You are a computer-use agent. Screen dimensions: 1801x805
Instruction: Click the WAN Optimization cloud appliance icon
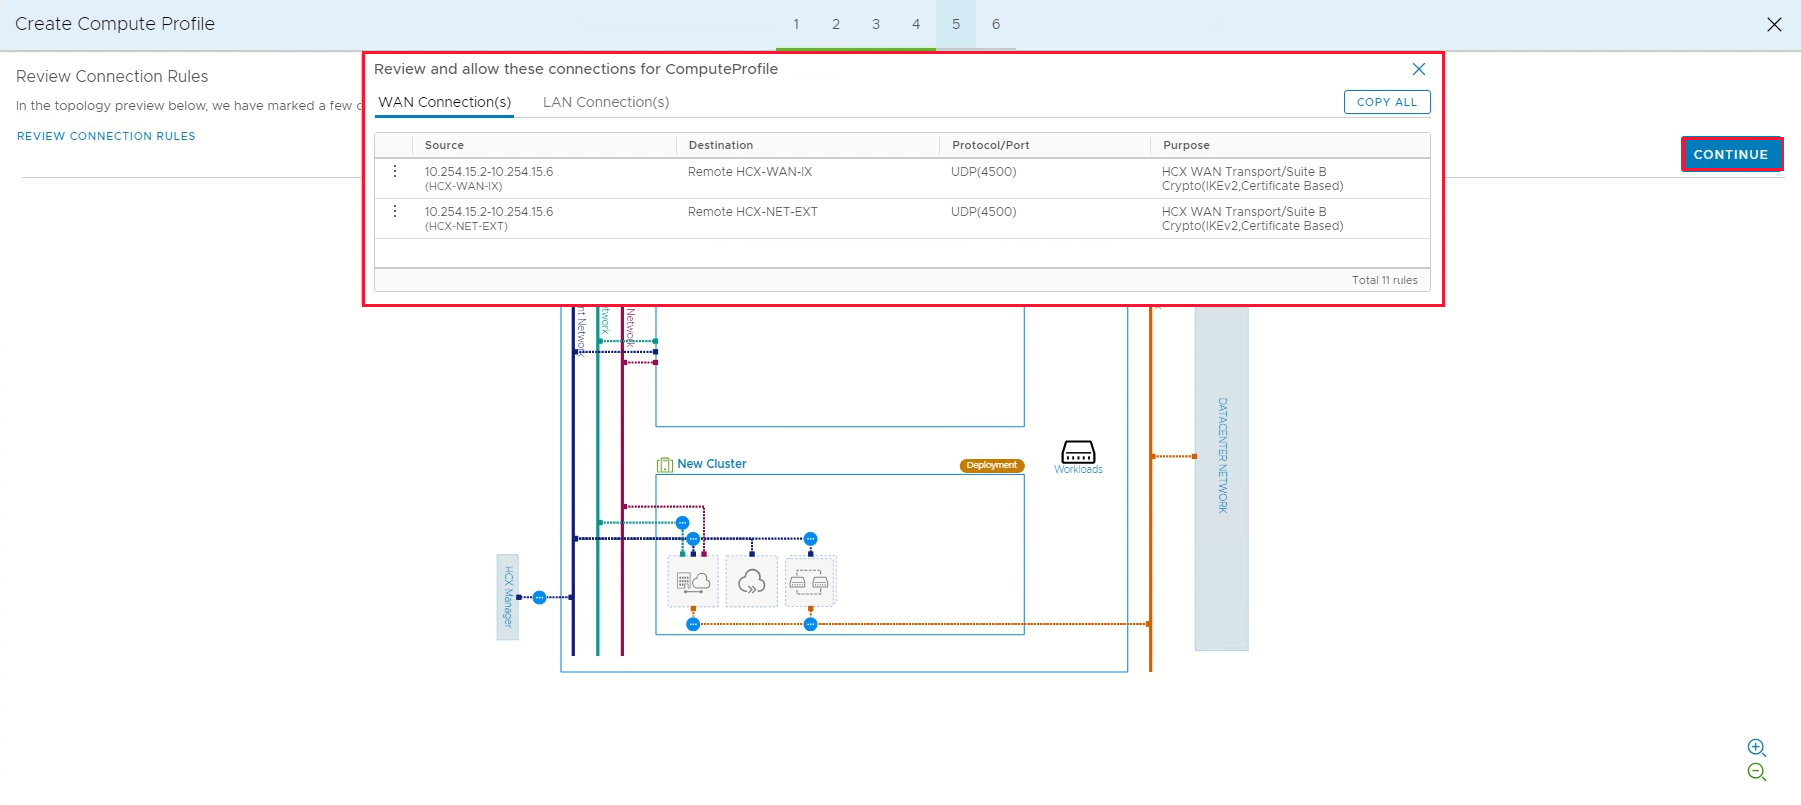coord(751,581)
